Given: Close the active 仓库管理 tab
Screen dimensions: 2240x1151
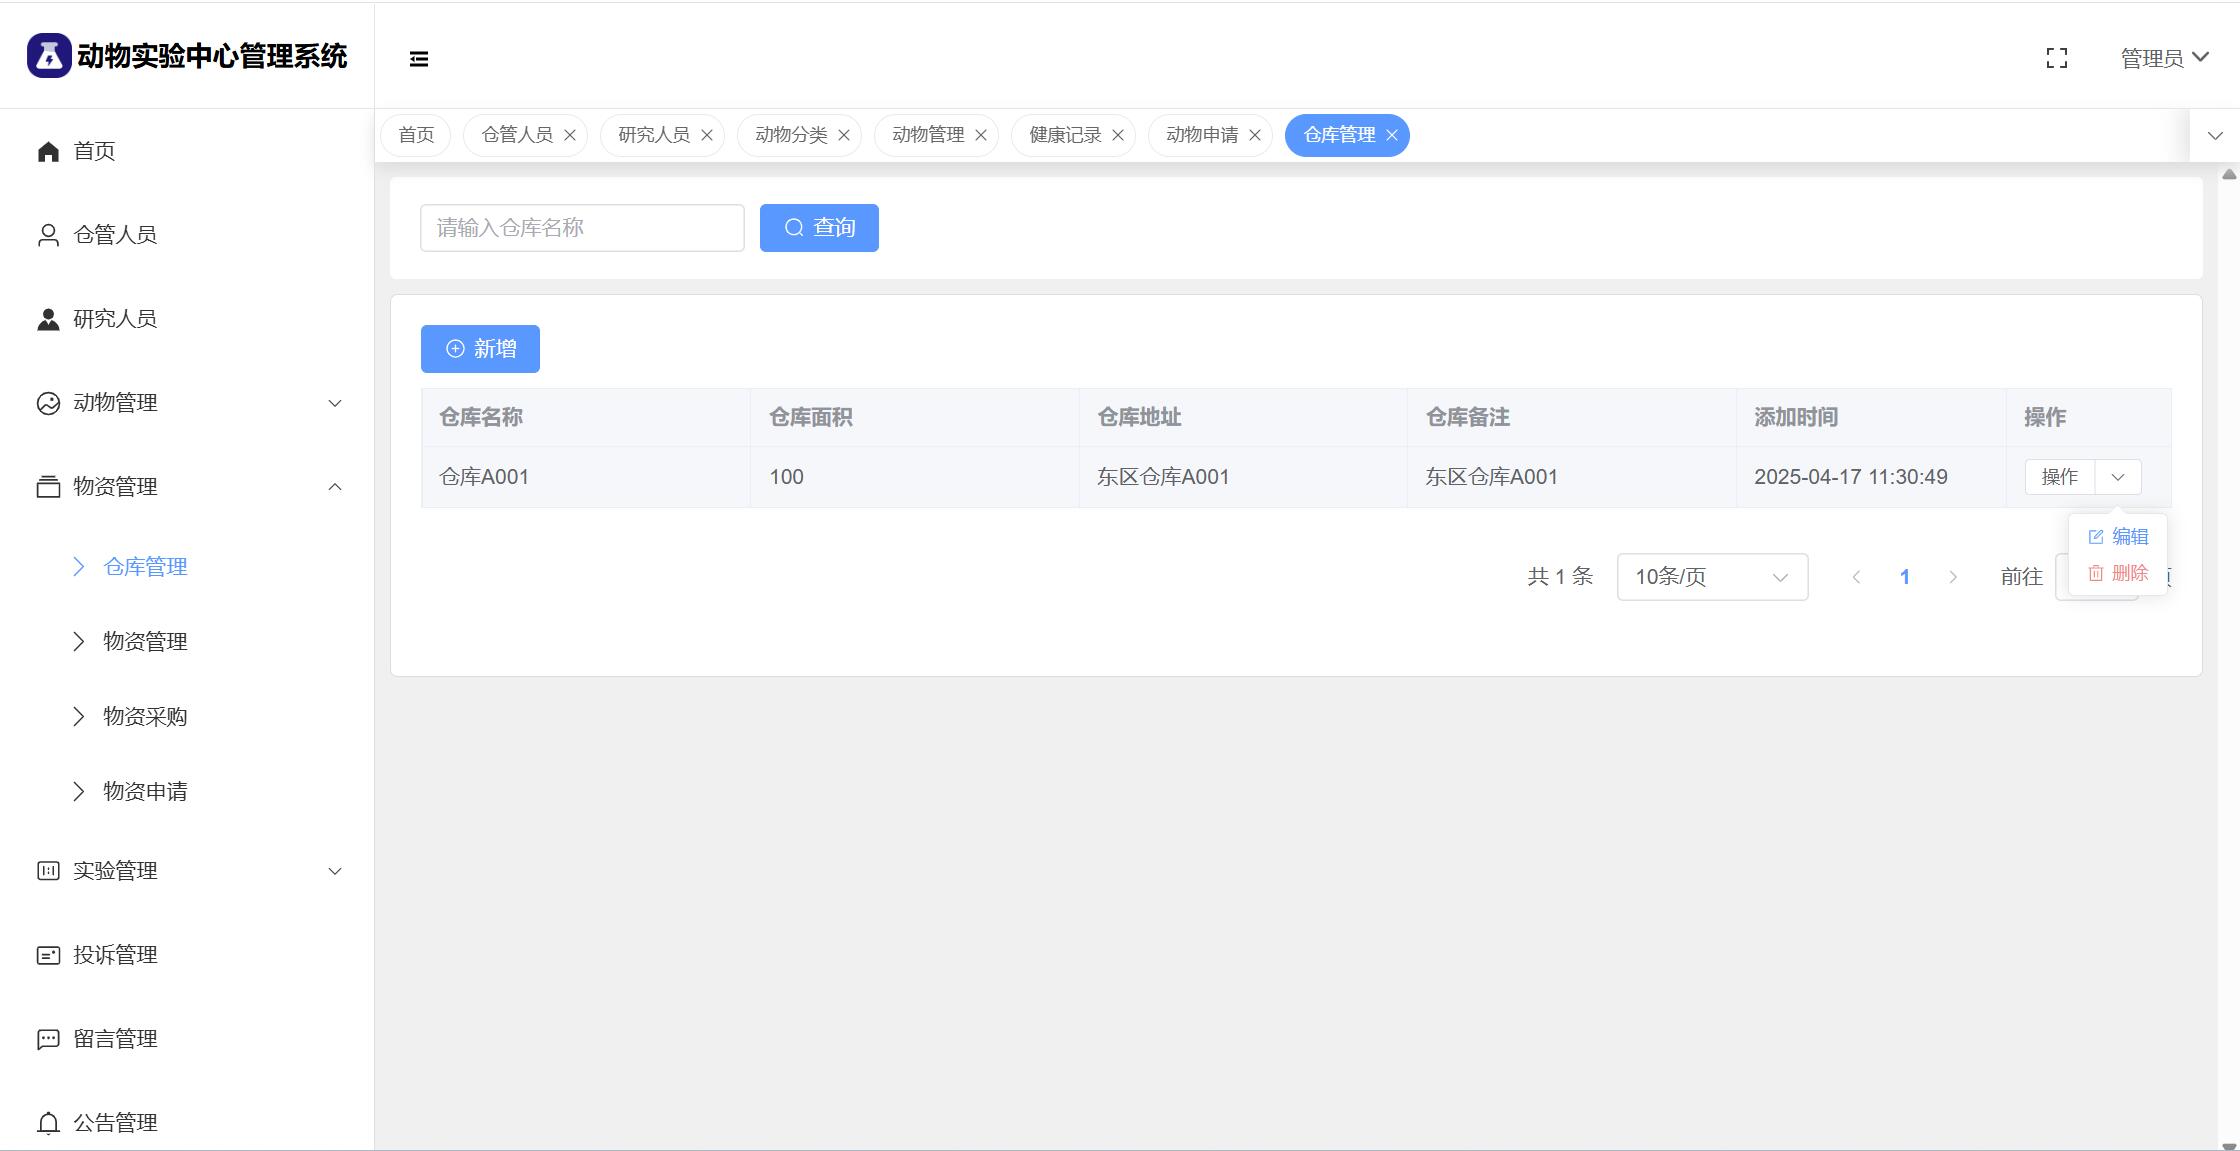Looking at the screenshot, I should pyautogui.click(x=1392, y=135).
